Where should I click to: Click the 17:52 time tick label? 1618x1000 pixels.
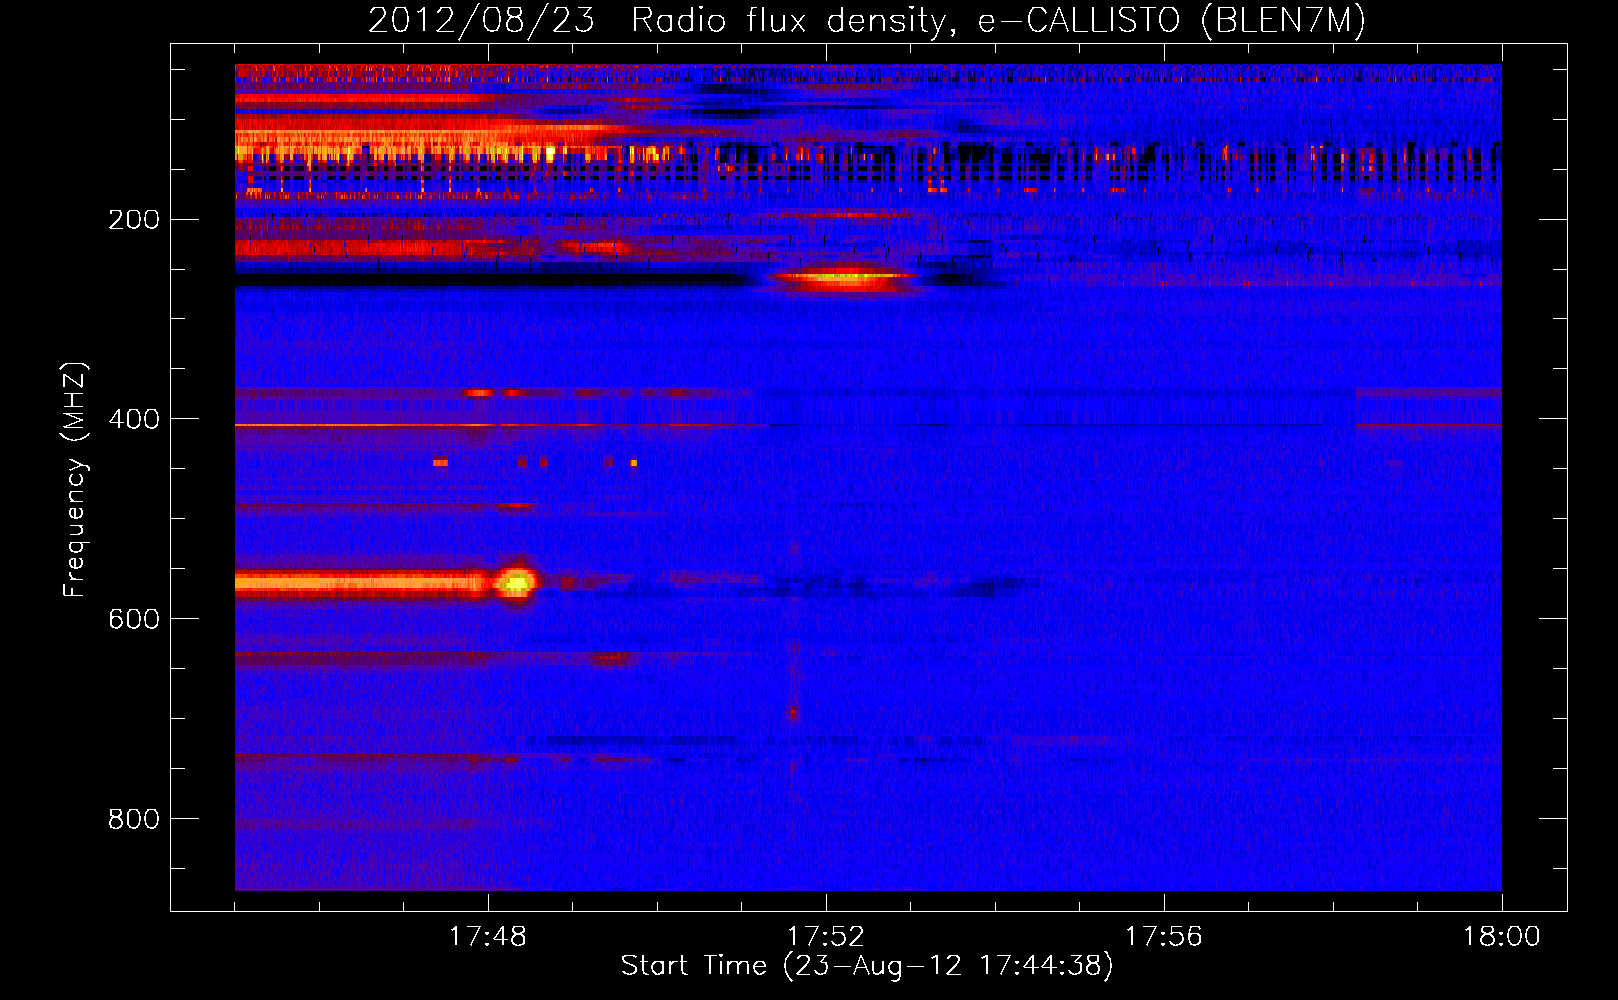pos(826,937)
